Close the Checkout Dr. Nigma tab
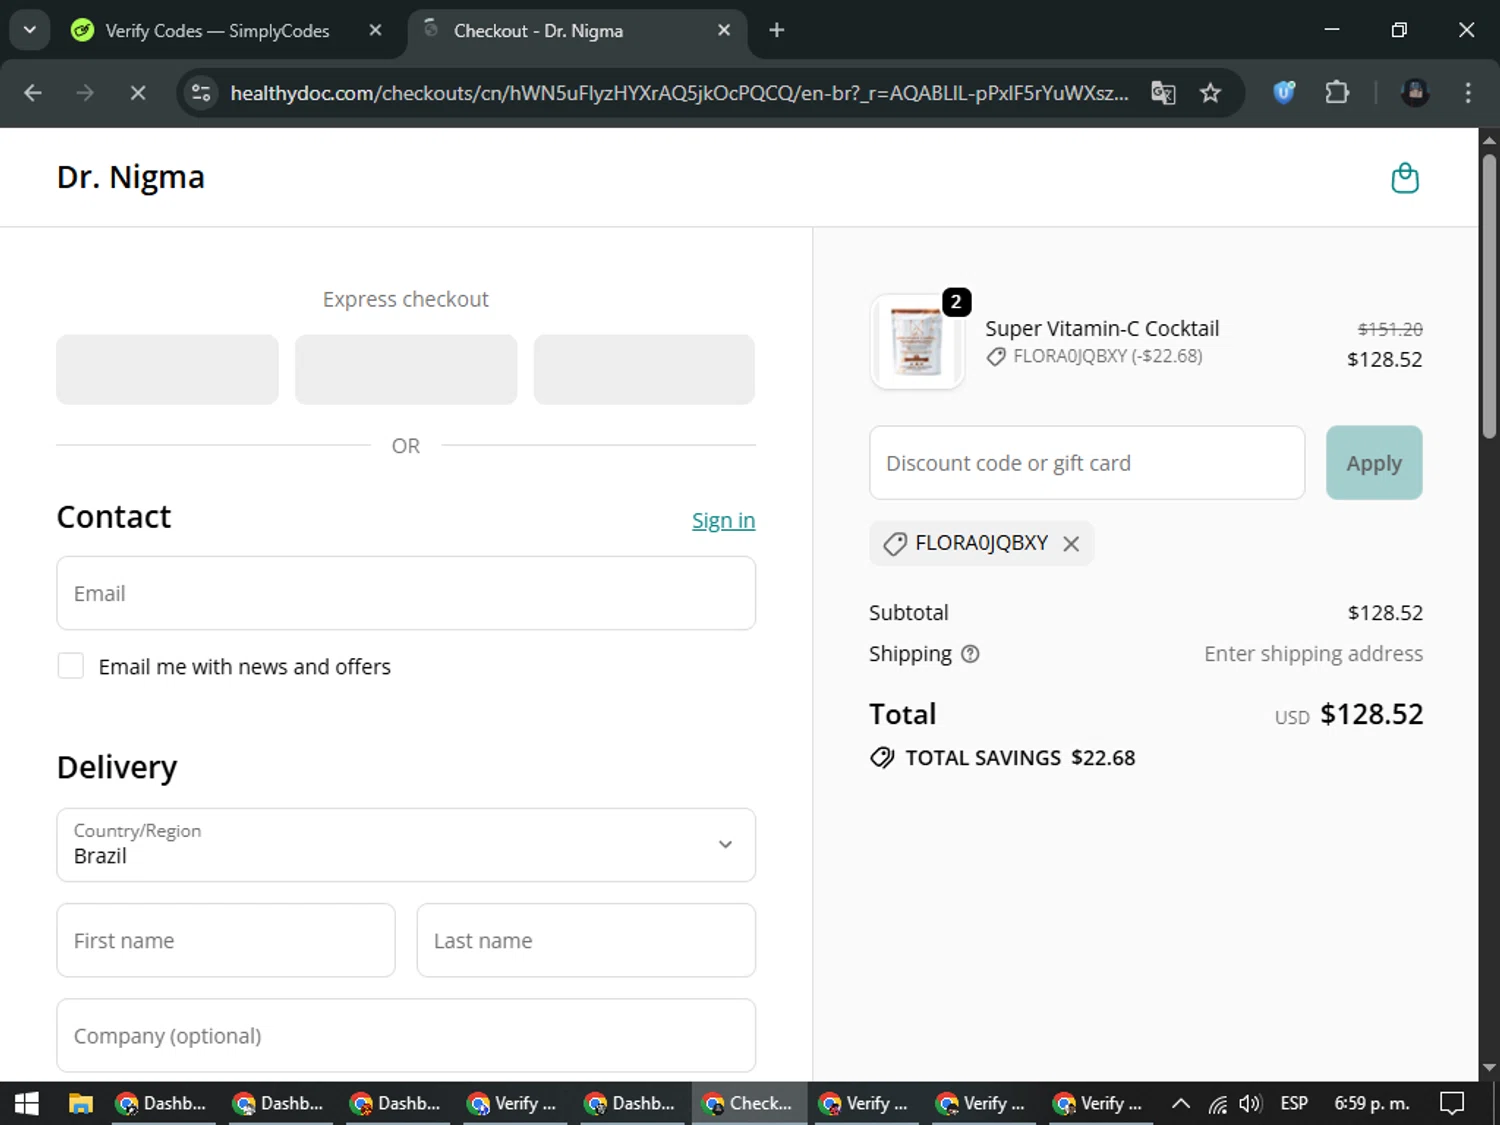This screenshot has width=1500, height=1125. tap(724, 30)
